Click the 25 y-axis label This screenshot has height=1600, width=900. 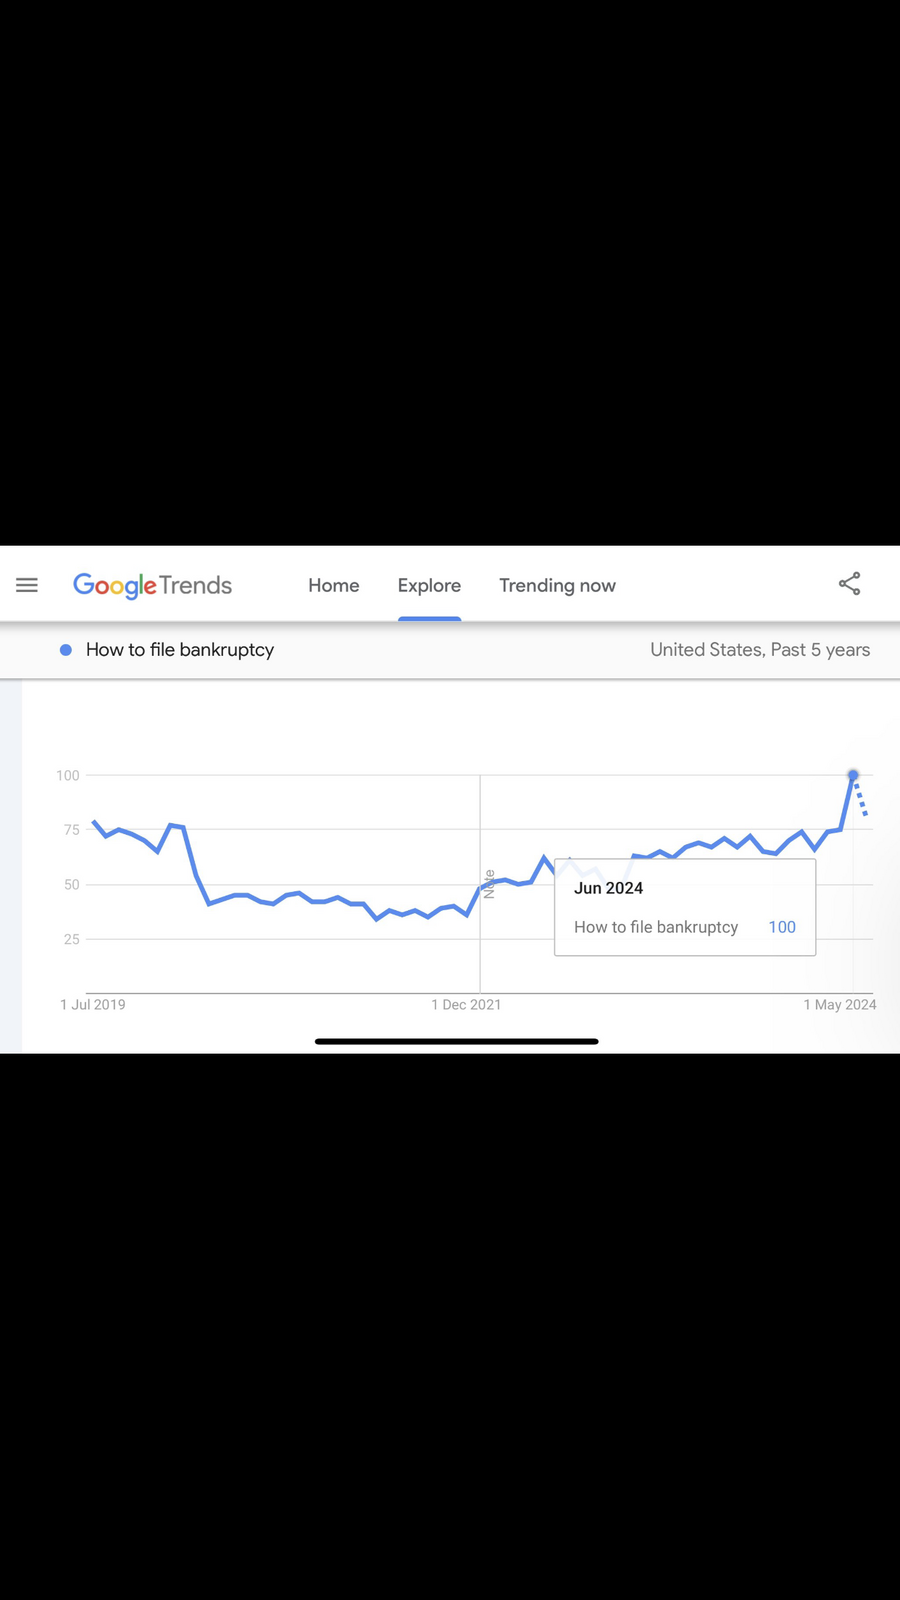[72, 939]
